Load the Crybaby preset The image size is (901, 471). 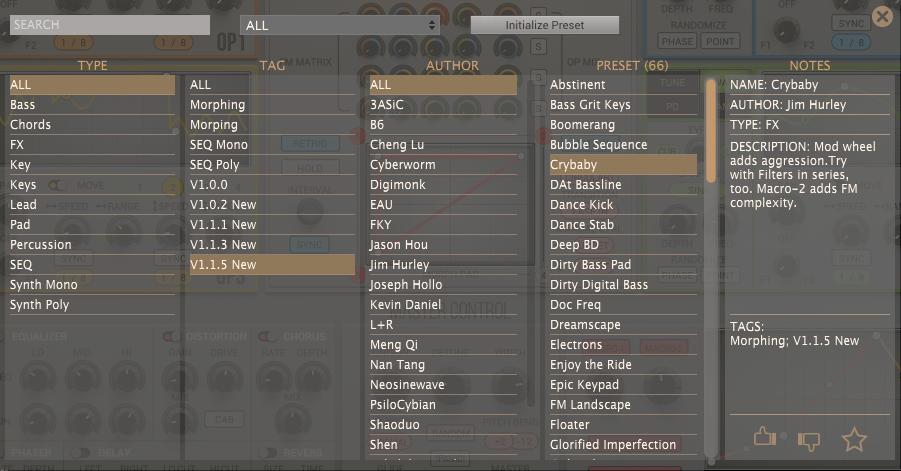(x=623, y=165)
